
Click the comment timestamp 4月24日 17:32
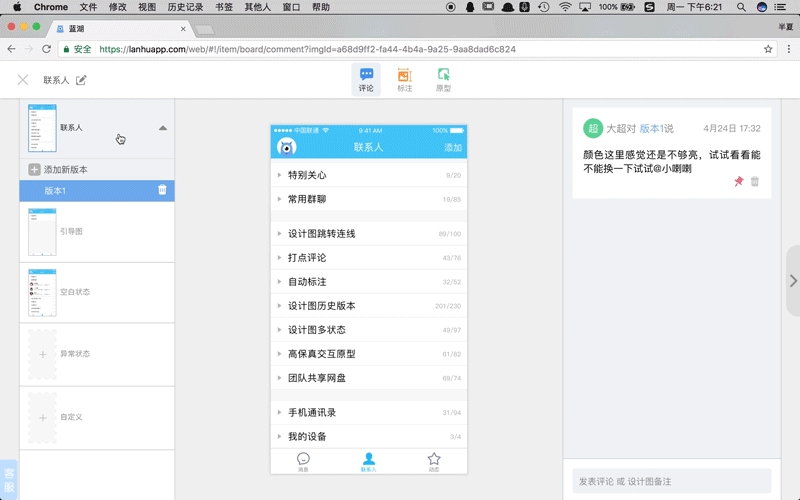732,129
